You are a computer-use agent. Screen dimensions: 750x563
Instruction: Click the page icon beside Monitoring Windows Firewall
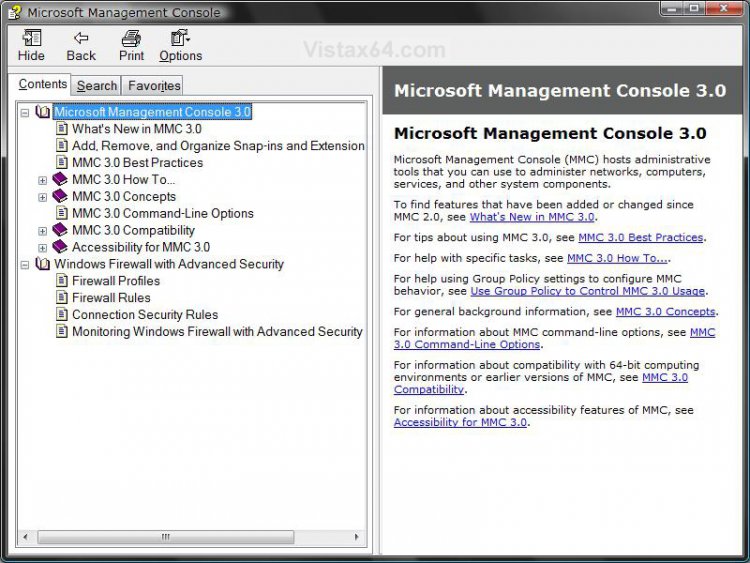[x=62, y=331]
